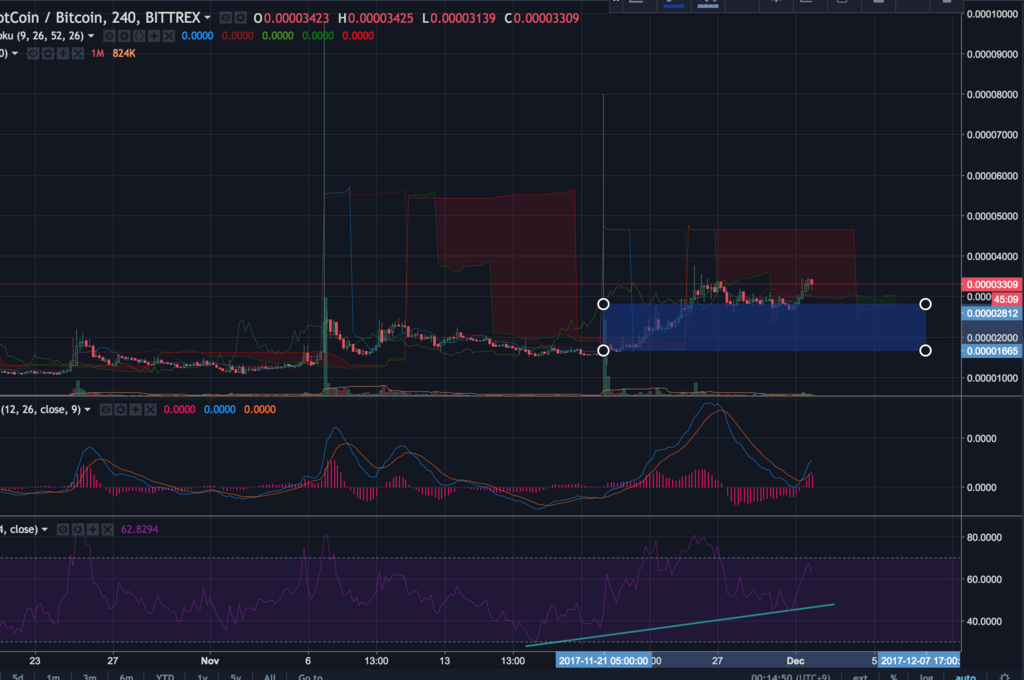
Task: Select the 5d time range
Action: pos(18,676)
